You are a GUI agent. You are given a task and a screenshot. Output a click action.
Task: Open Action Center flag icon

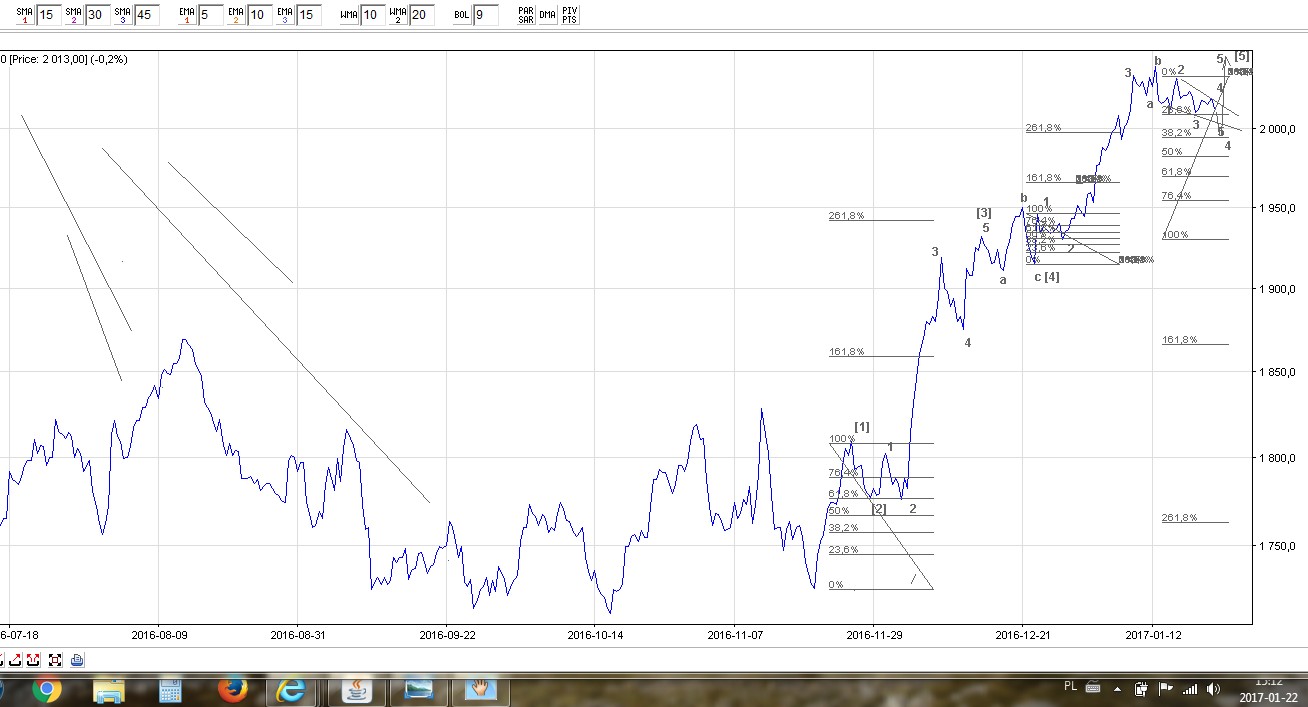point(1165,688)
